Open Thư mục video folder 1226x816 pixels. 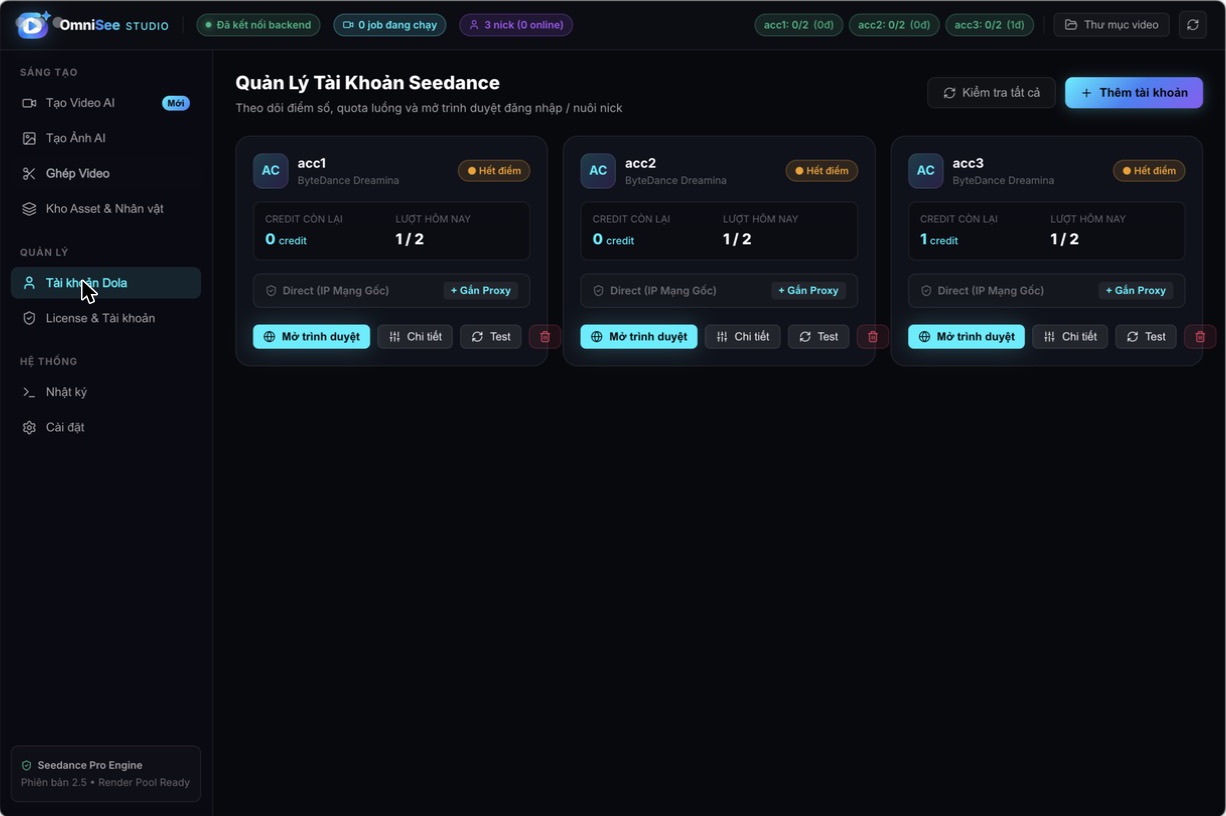[1111, 25]
